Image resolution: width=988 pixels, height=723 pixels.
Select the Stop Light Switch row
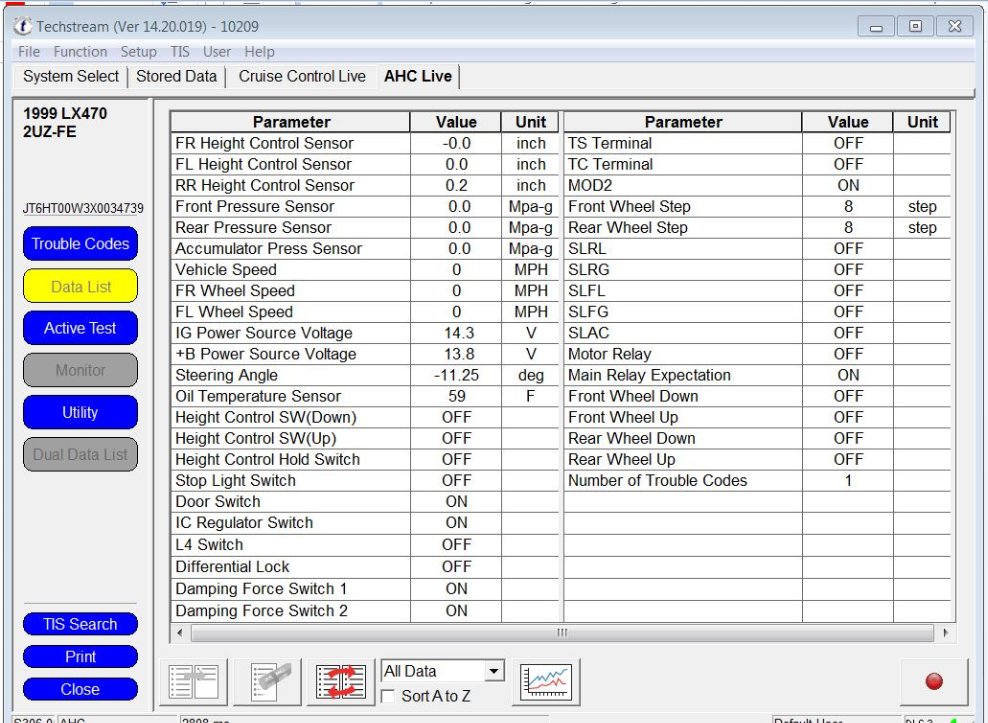tap(365, 480)
